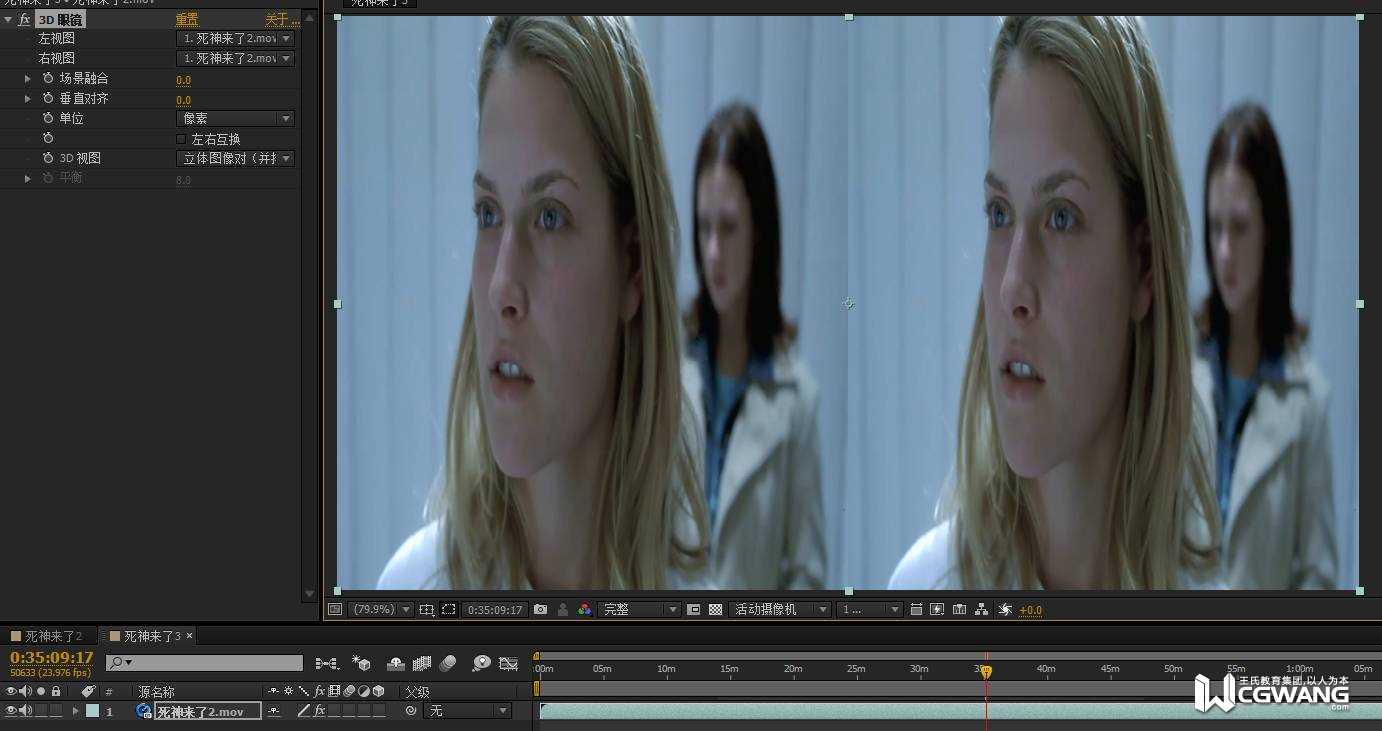Toggle stopwatch for 3D 视图 property

coord(48,158)
